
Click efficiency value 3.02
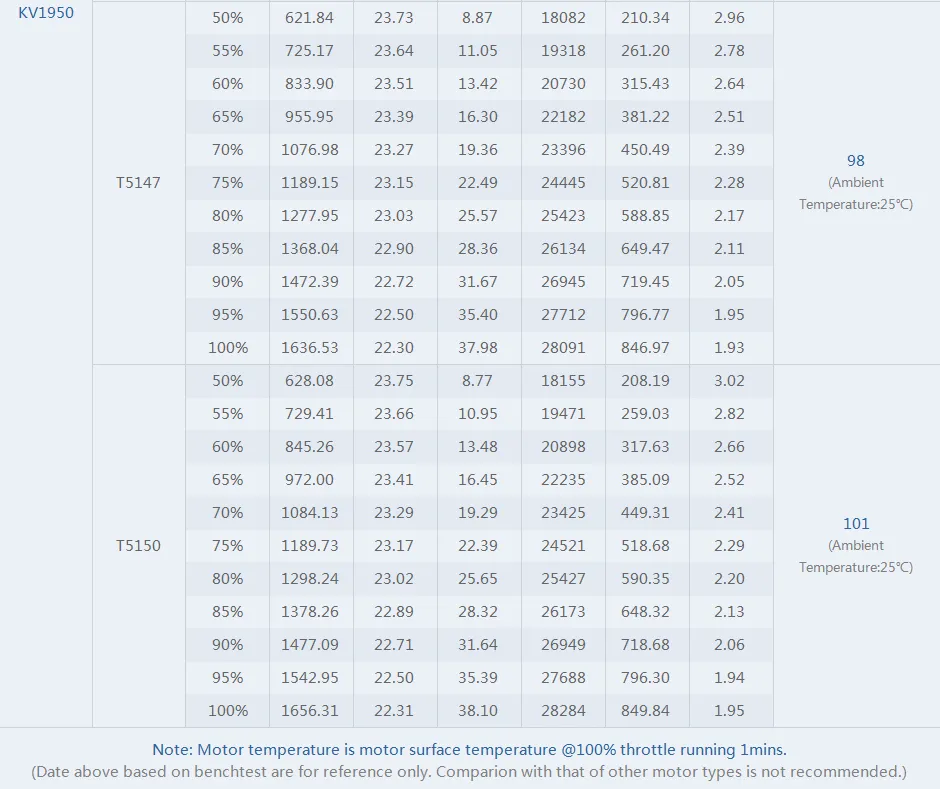pos(729,381)
